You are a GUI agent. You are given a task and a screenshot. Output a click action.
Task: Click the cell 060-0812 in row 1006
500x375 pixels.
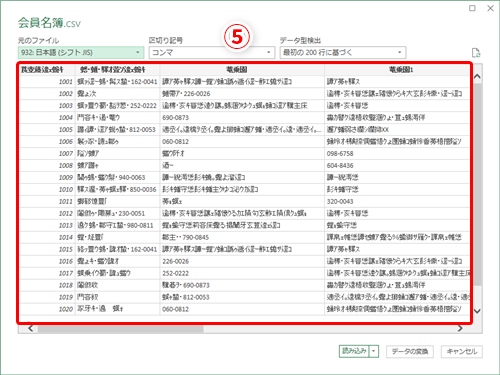pos(242,142)
